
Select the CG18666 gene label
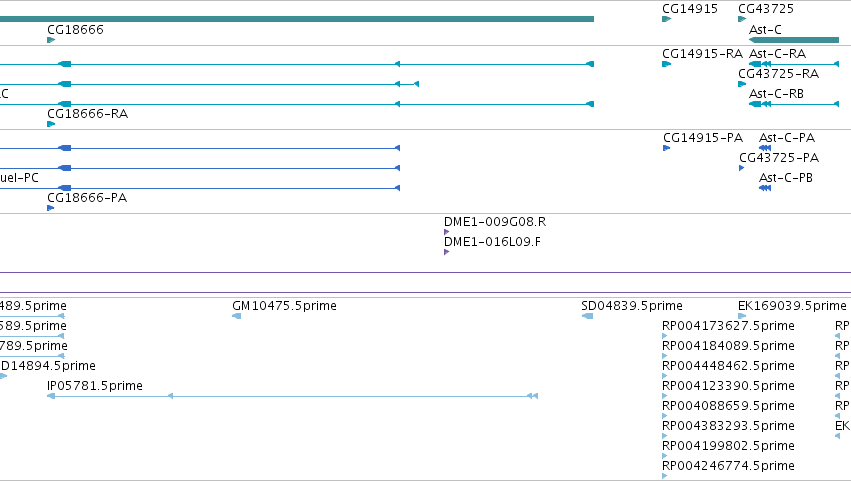(x=75, y=29)
